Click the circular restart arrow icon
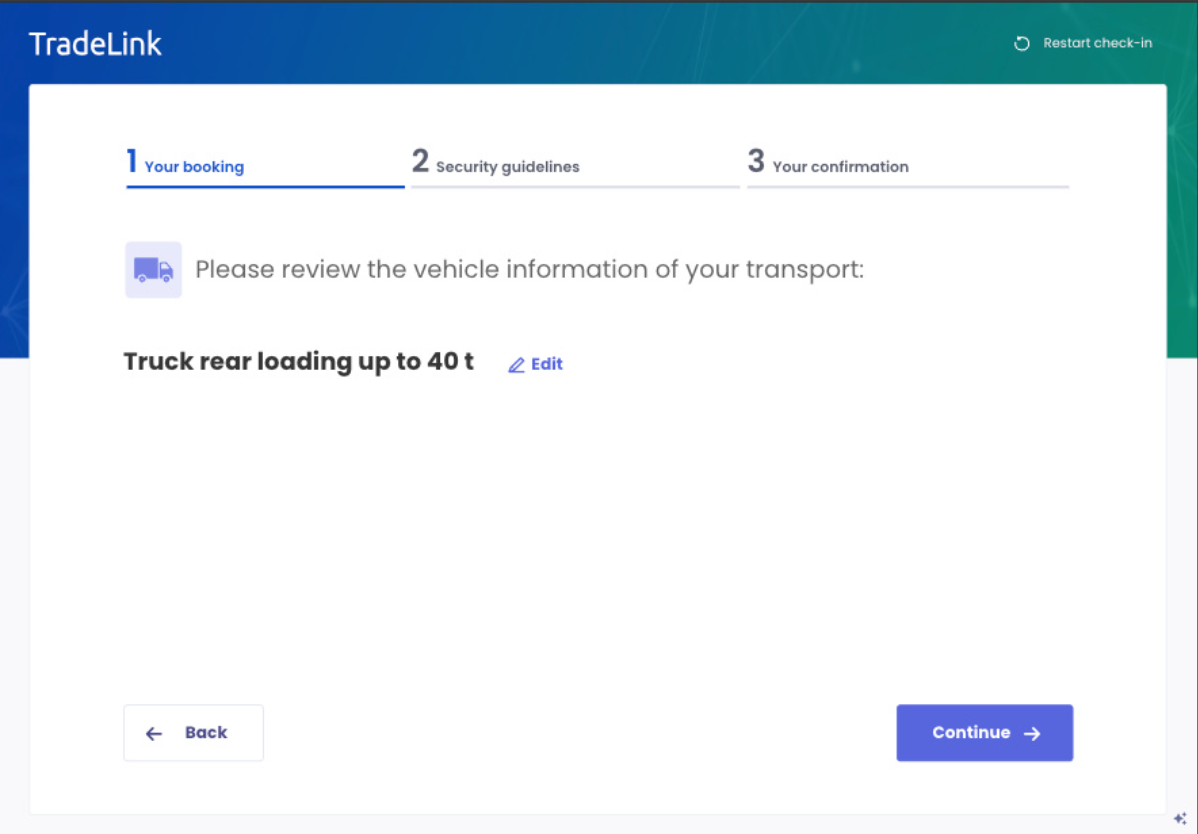 [1021, 44]
